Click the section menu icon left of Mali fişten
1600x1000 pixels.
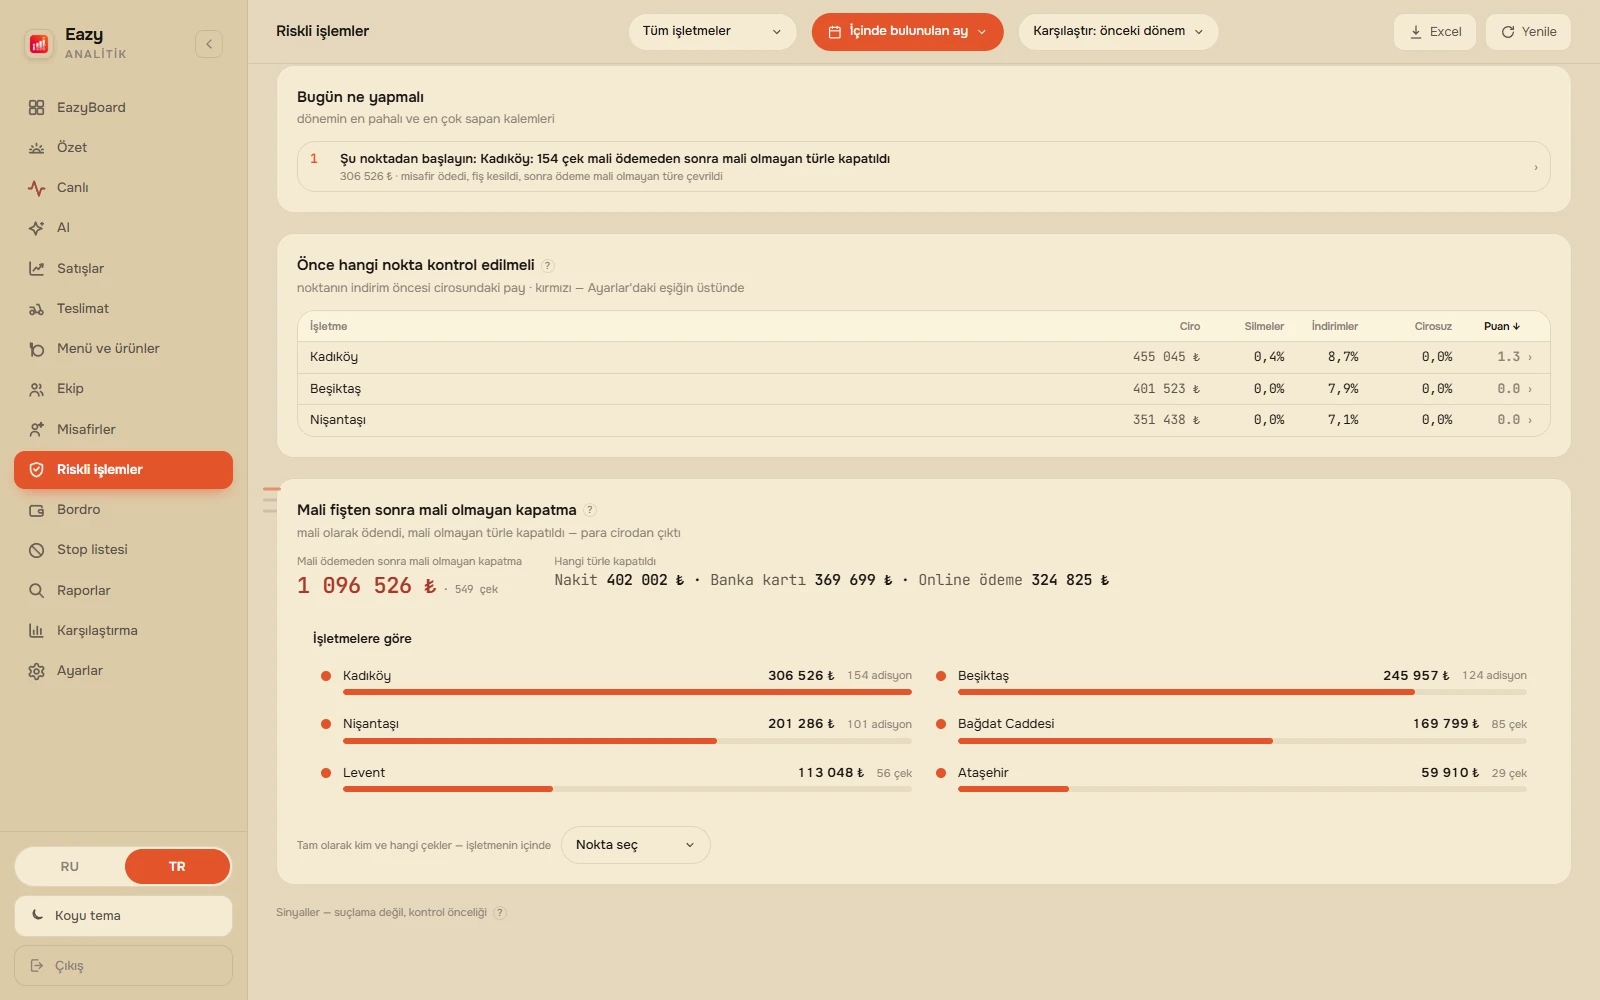pyautogui.click(x=270, y=499)
